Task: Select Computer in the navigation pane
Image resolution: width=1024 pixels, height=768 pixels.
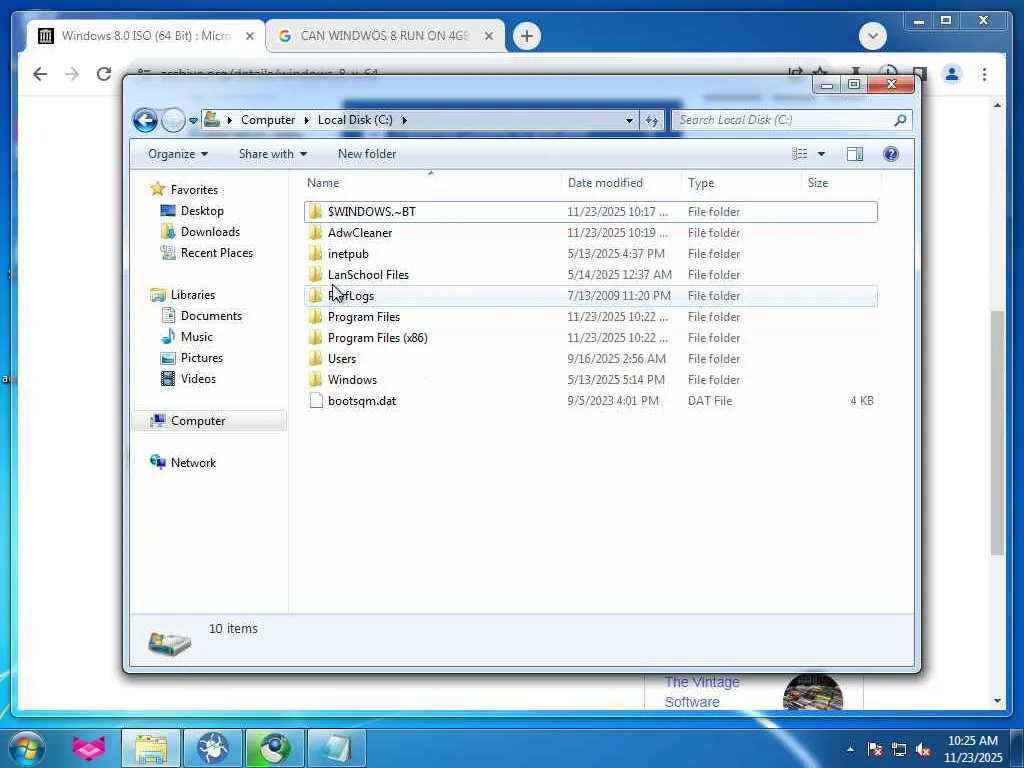Action: (x=209, y=421)
